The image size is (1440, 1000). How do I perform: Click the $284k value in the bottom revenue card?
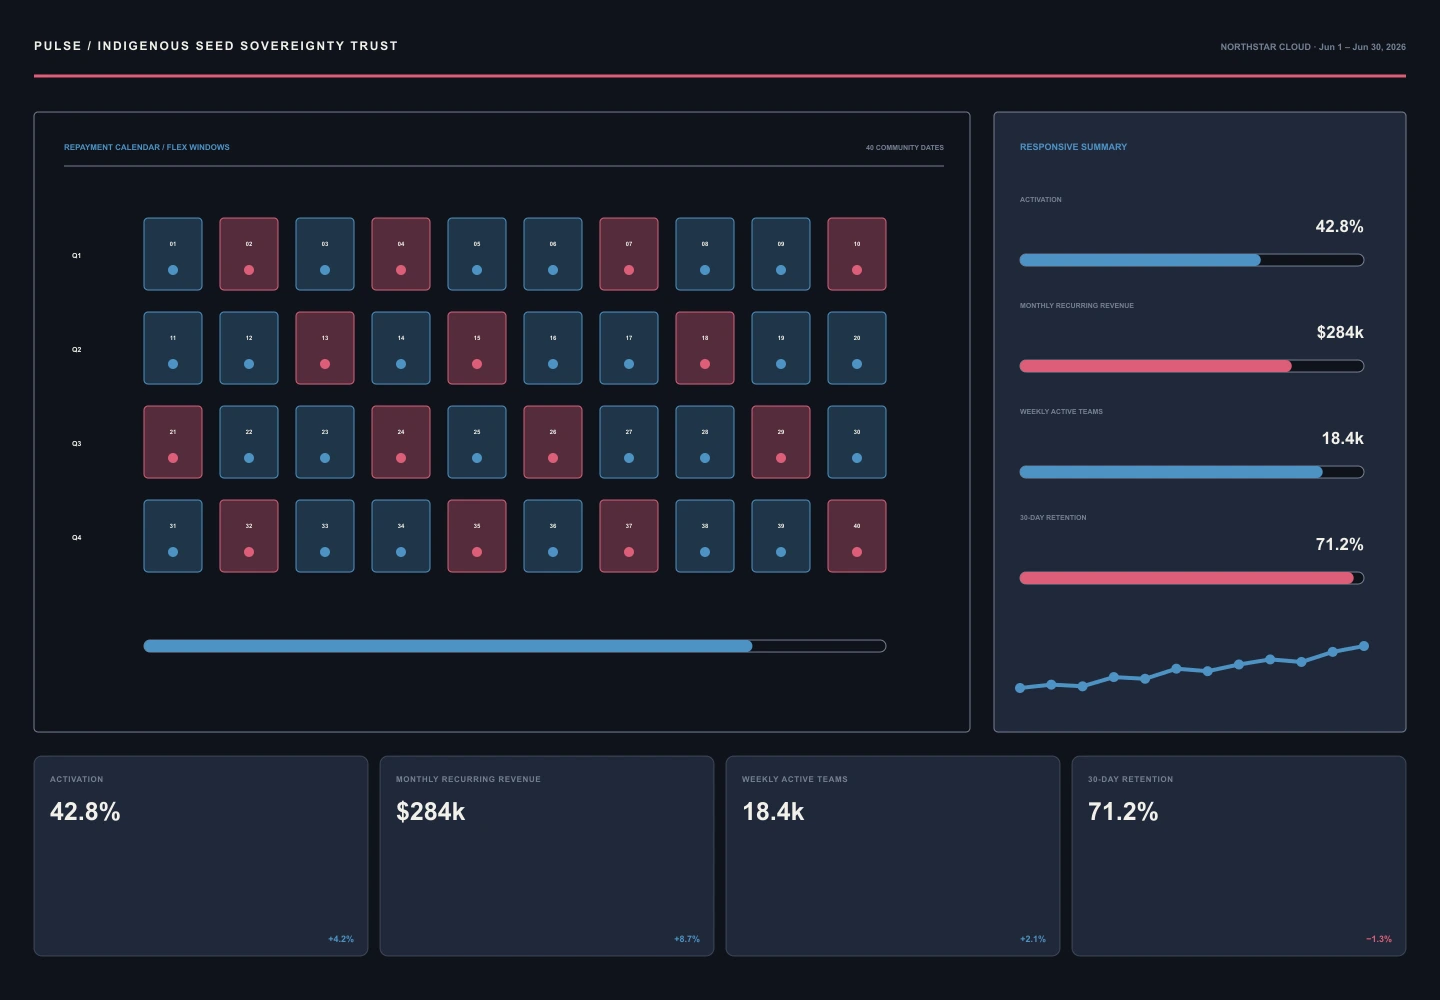(431, 812)
